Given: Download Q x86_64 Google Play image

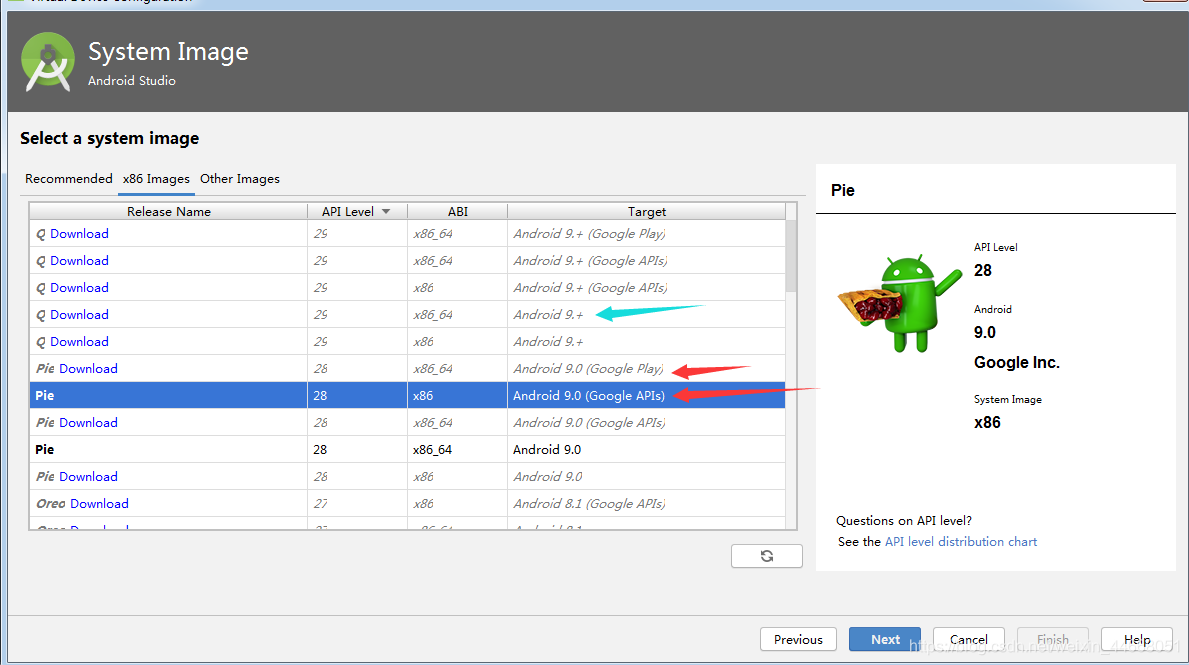Looking at the screenshot, I should point(79,234).
